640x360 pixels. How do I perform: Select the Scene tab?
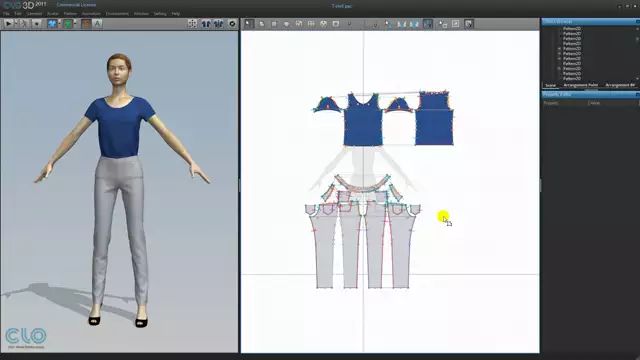point(551,85)
